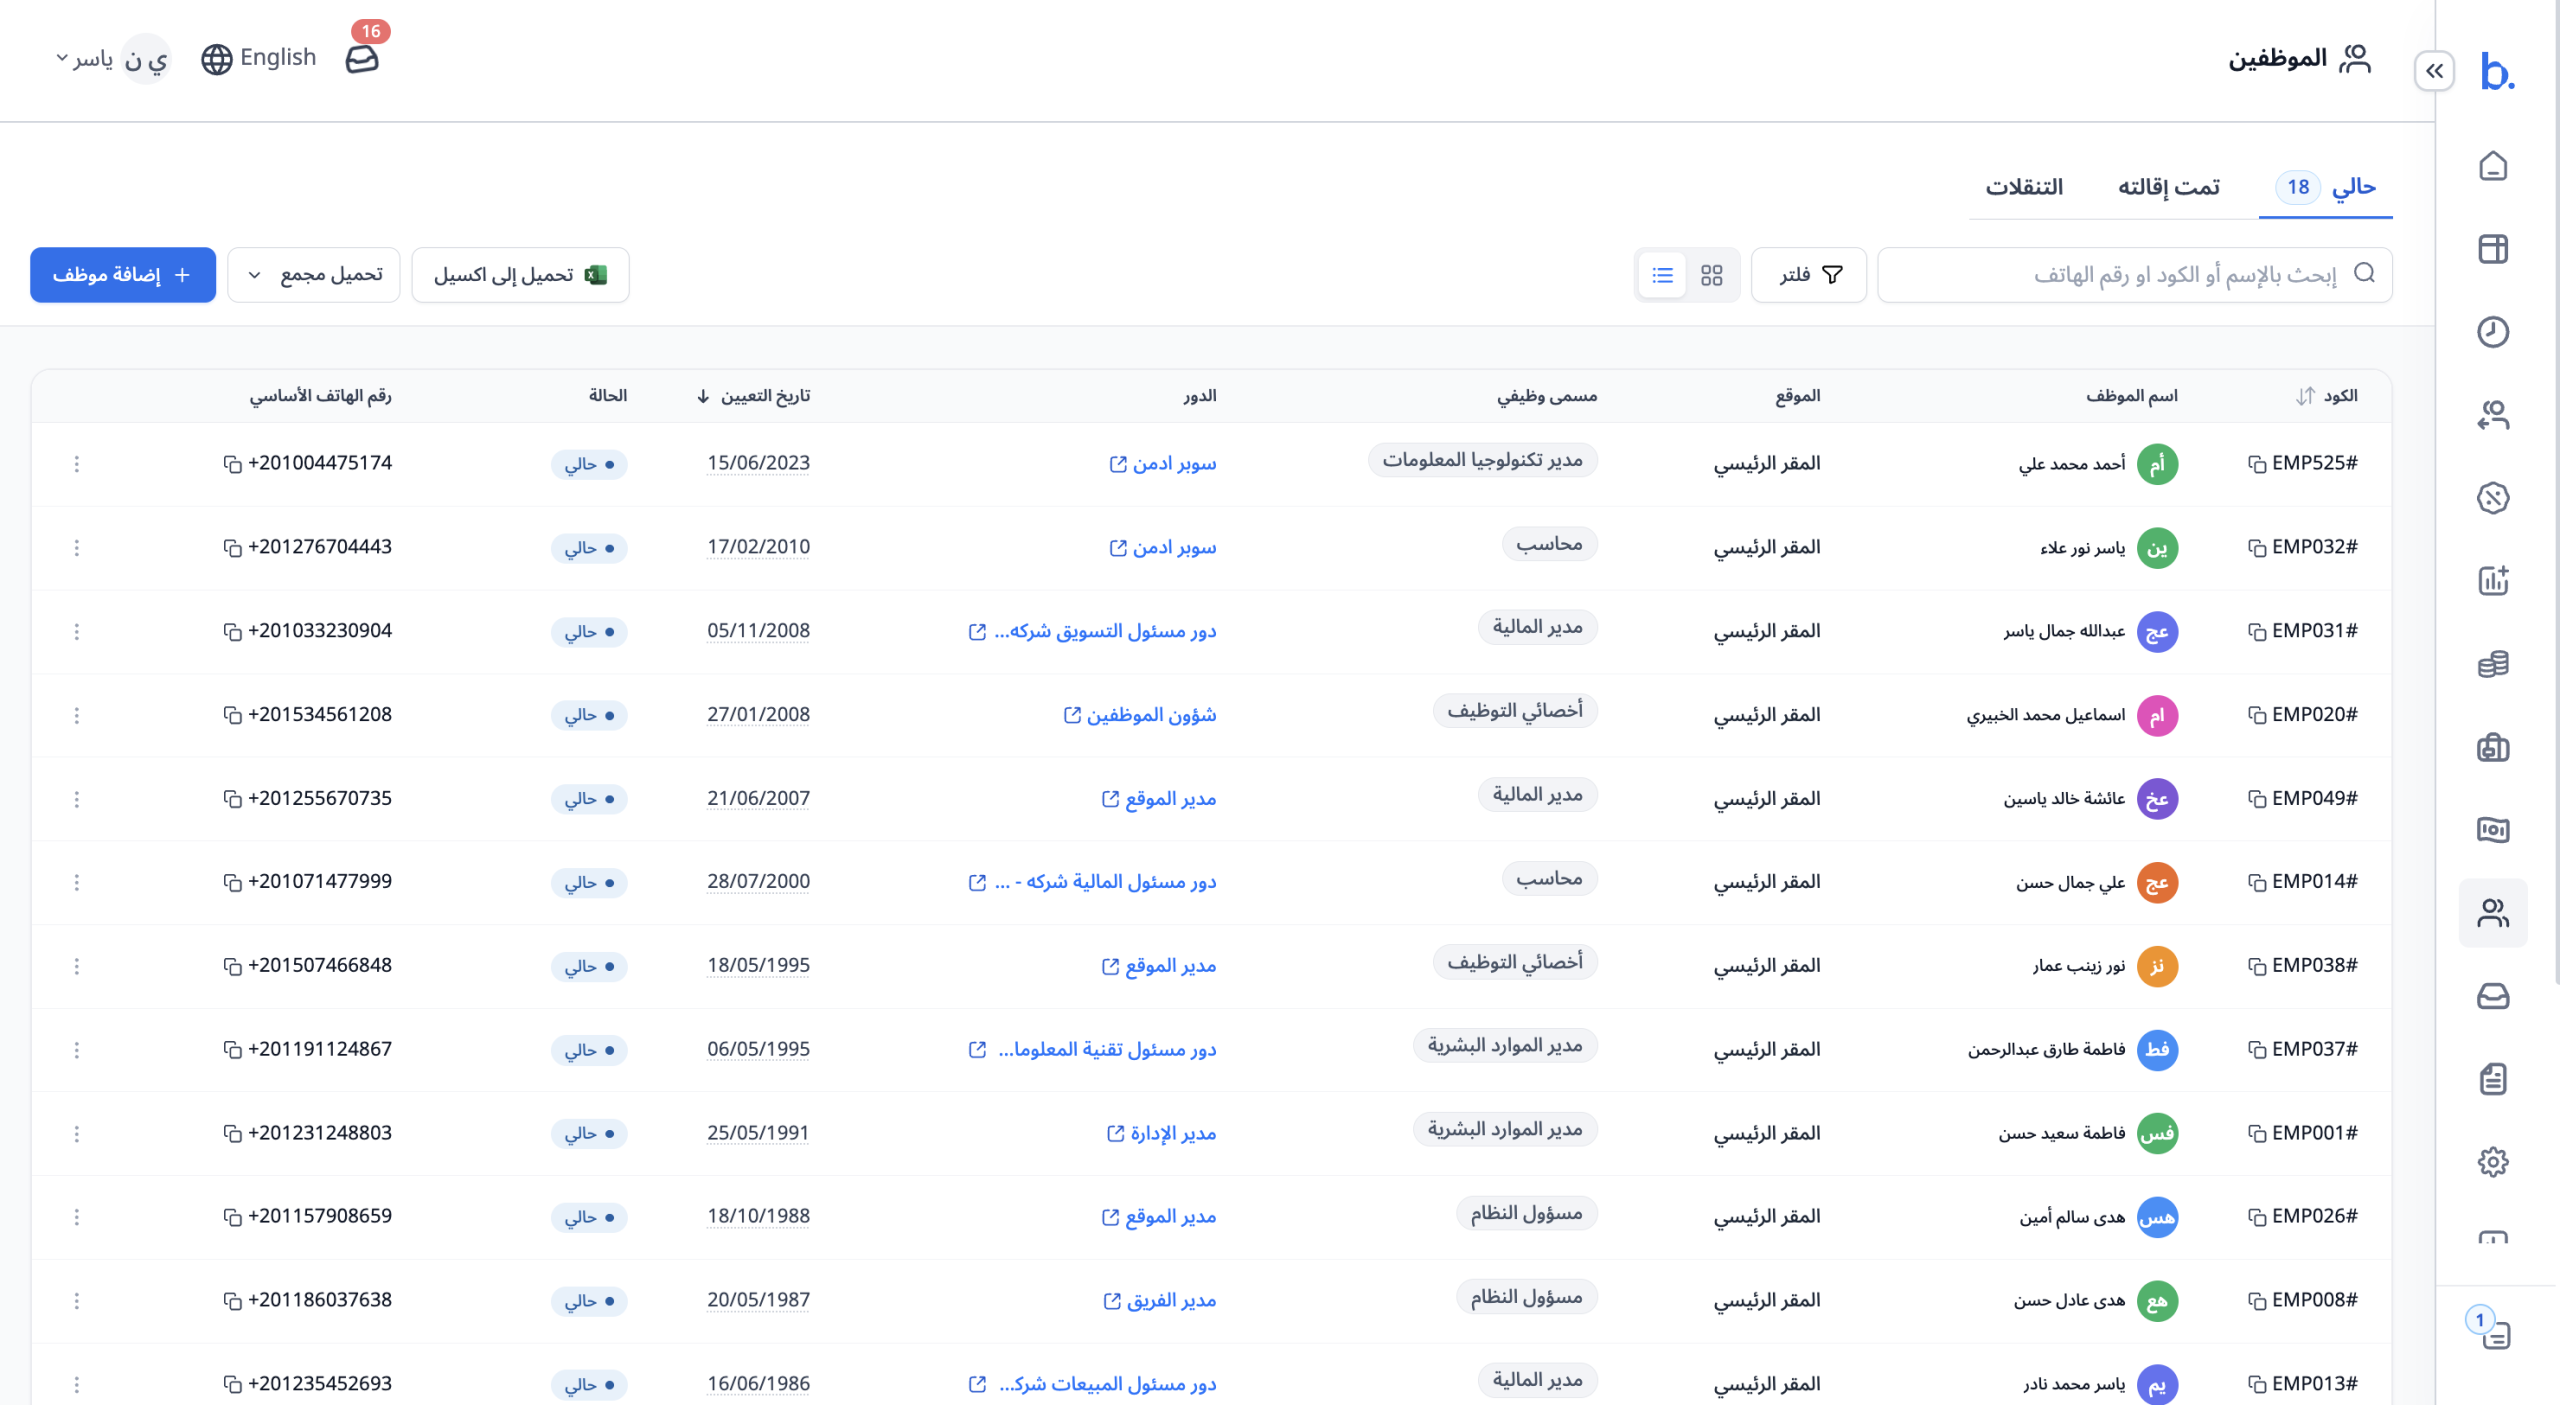Viewport: 2560px width, 1405px height.
Task: Open the coins payroll icon in the sidebar
Action: [x=2493, y=664]
